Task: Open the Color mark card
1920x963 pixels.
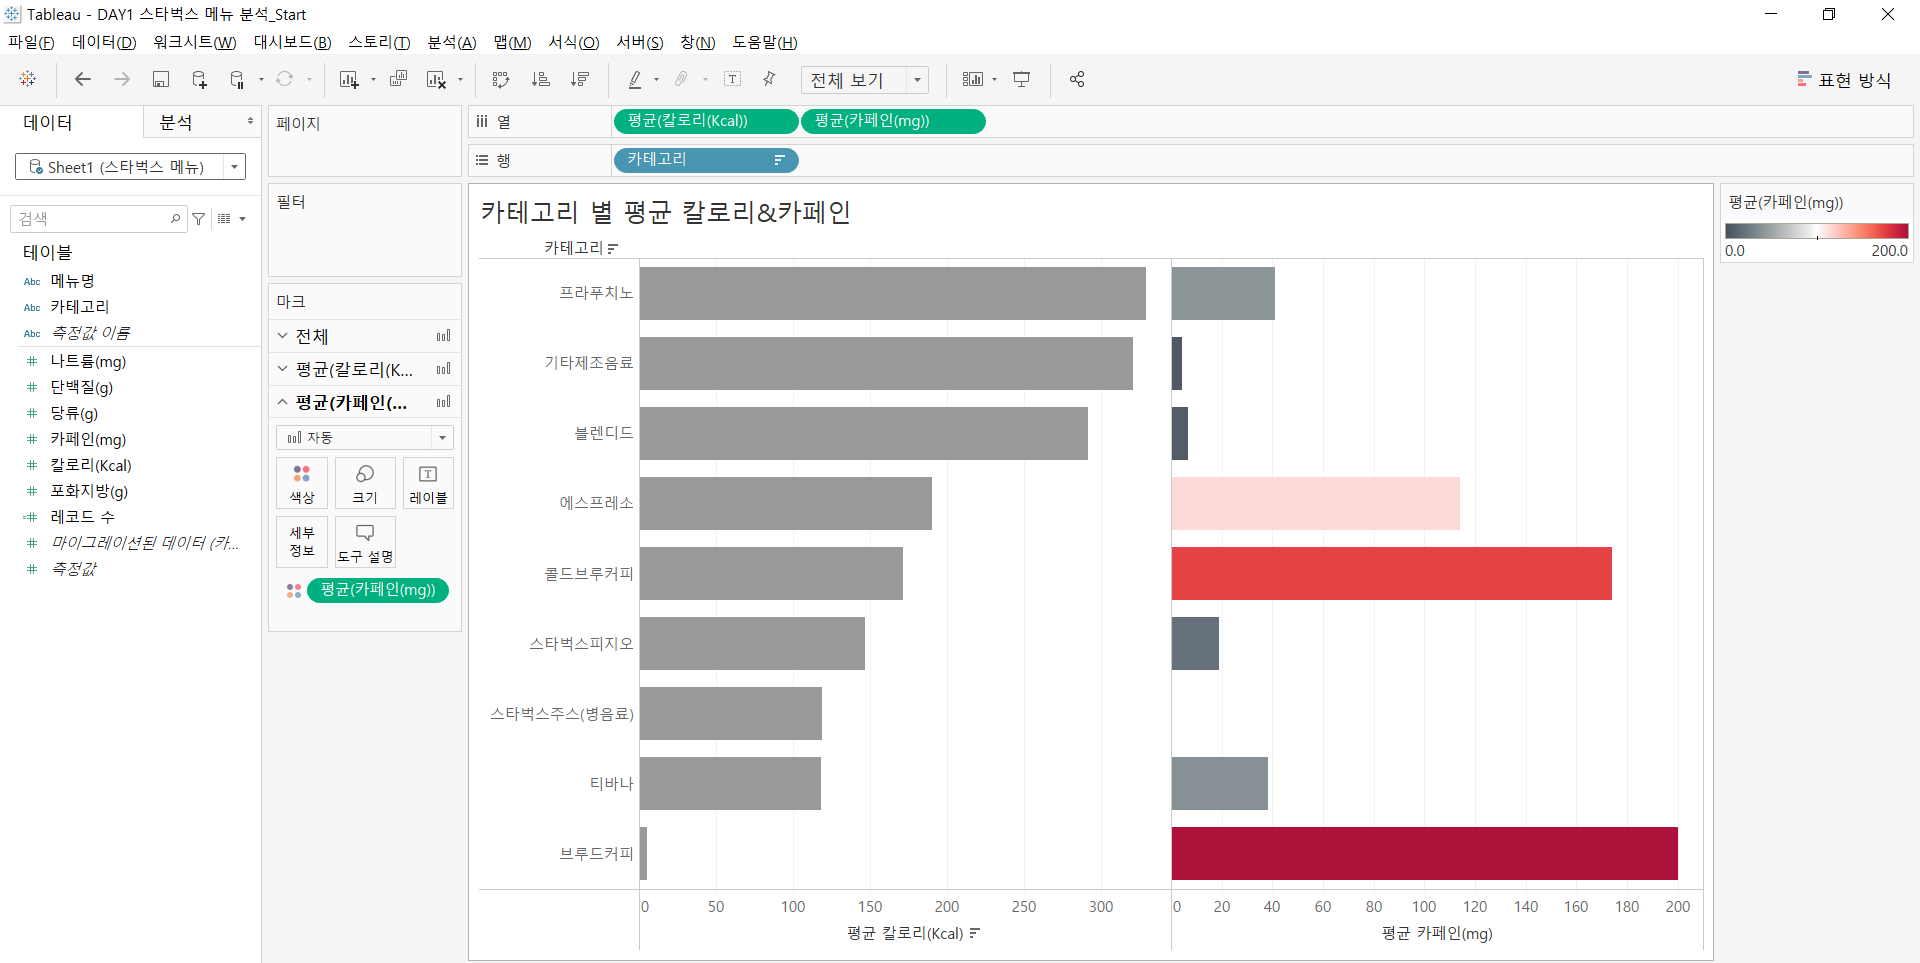Action: (x=302, y=483)
